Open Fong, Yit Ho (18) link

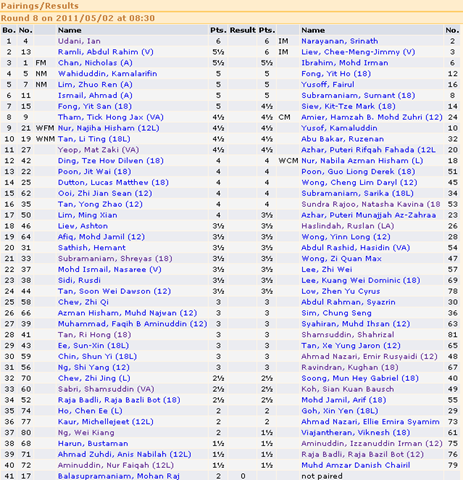click(x=336, y=74)
